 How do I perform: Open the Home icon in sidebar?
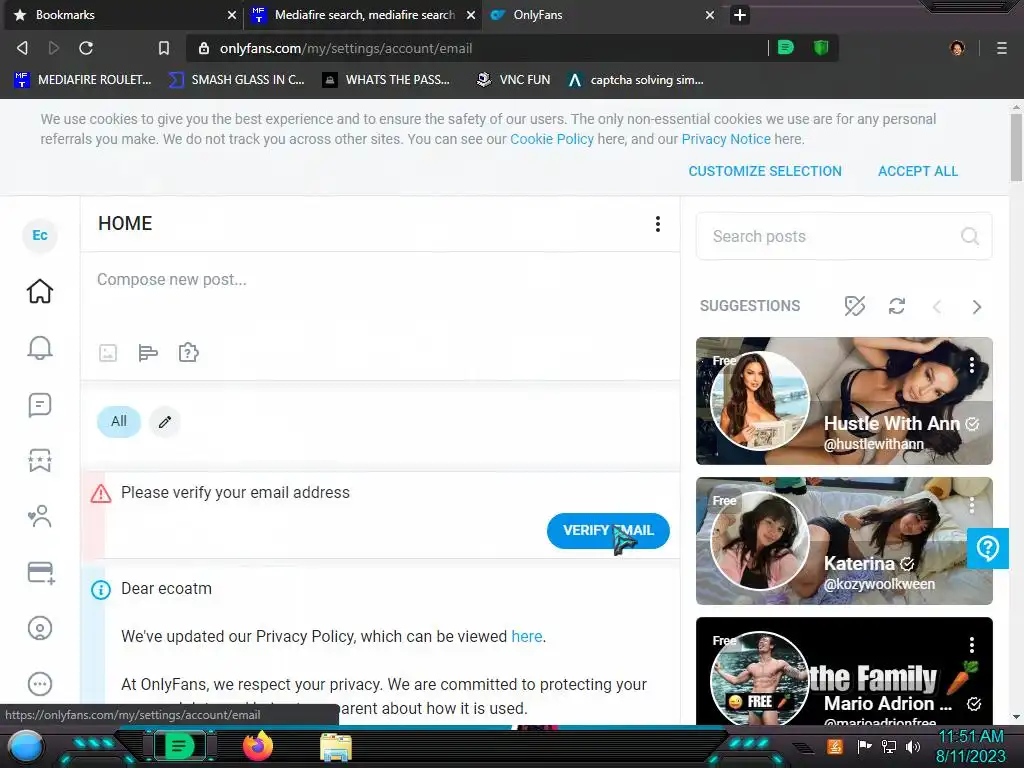pos(40,291)
